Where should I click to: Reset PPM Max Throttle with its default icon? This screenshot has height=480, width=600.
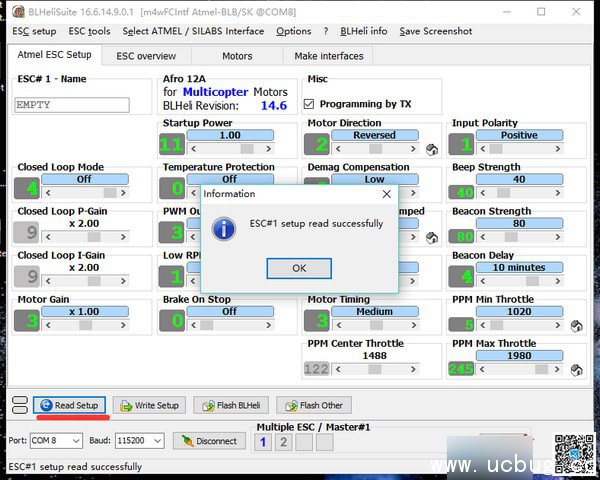pos(576,370)
